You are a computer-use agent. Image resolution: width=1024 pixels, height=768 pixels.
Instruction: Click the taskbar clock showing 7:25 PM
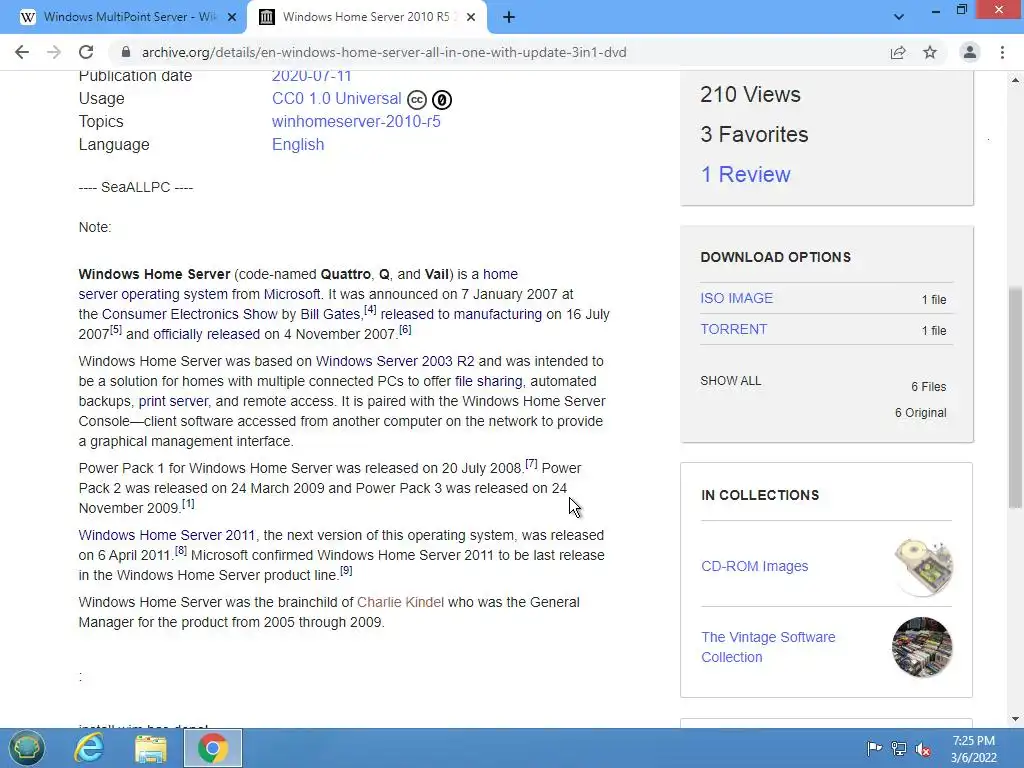[974, 749]
